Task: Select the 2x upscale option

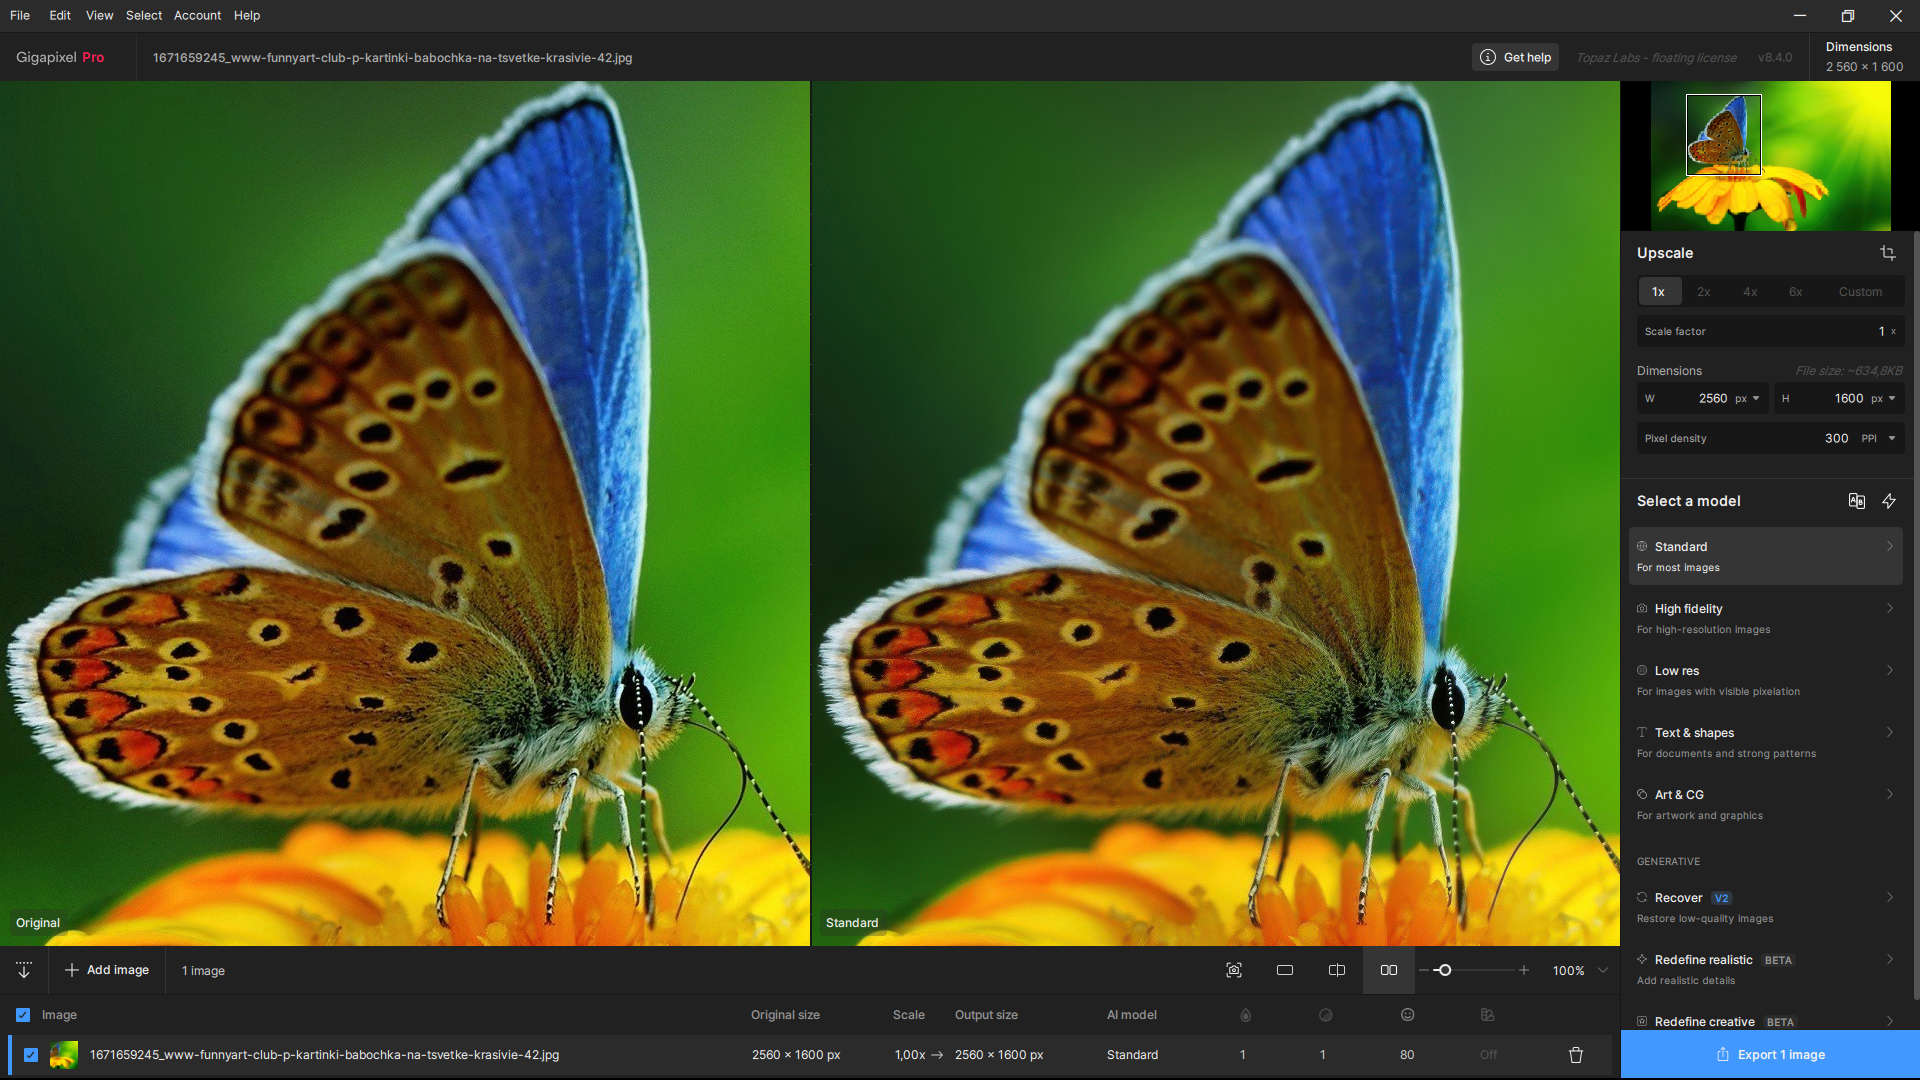Action: [1704, 292]
